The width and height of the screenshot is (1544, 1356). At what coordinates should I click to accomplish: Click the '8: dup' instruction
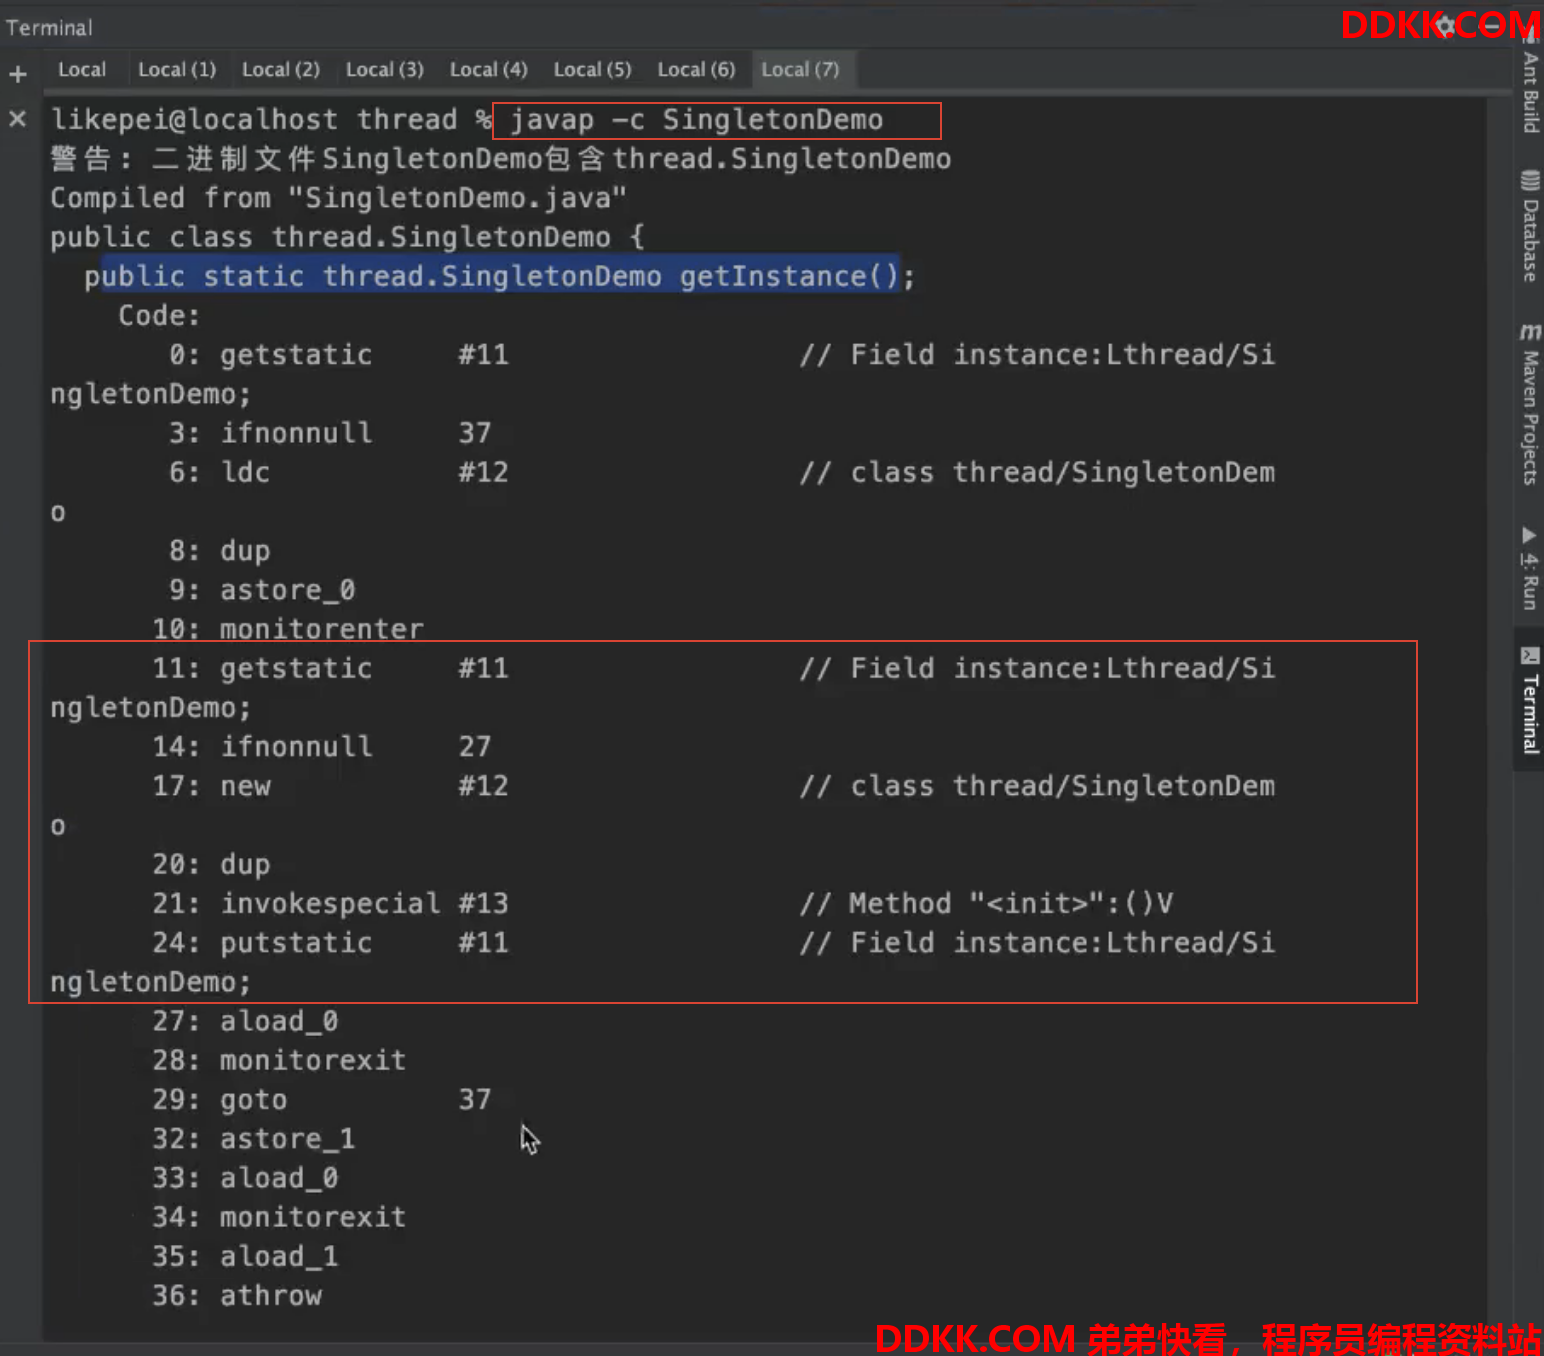pyautogui.click(x=220, y=551)
